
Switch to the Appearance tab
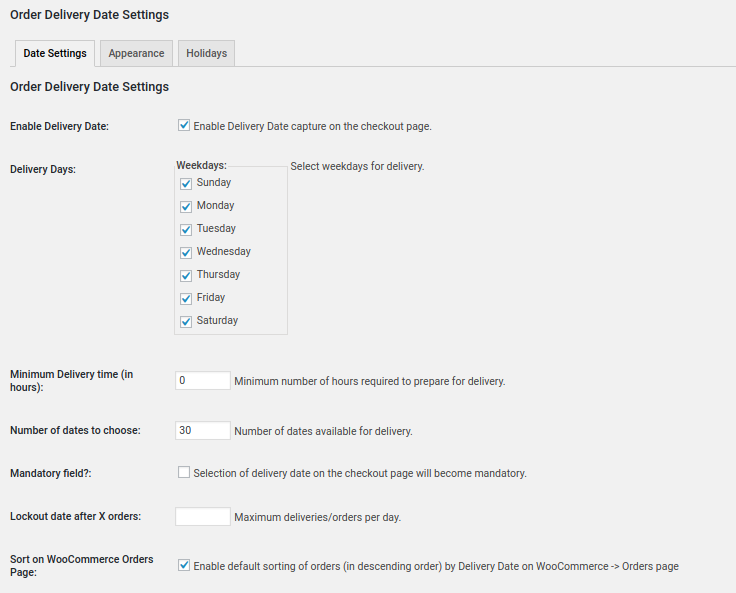click(136, 53)
